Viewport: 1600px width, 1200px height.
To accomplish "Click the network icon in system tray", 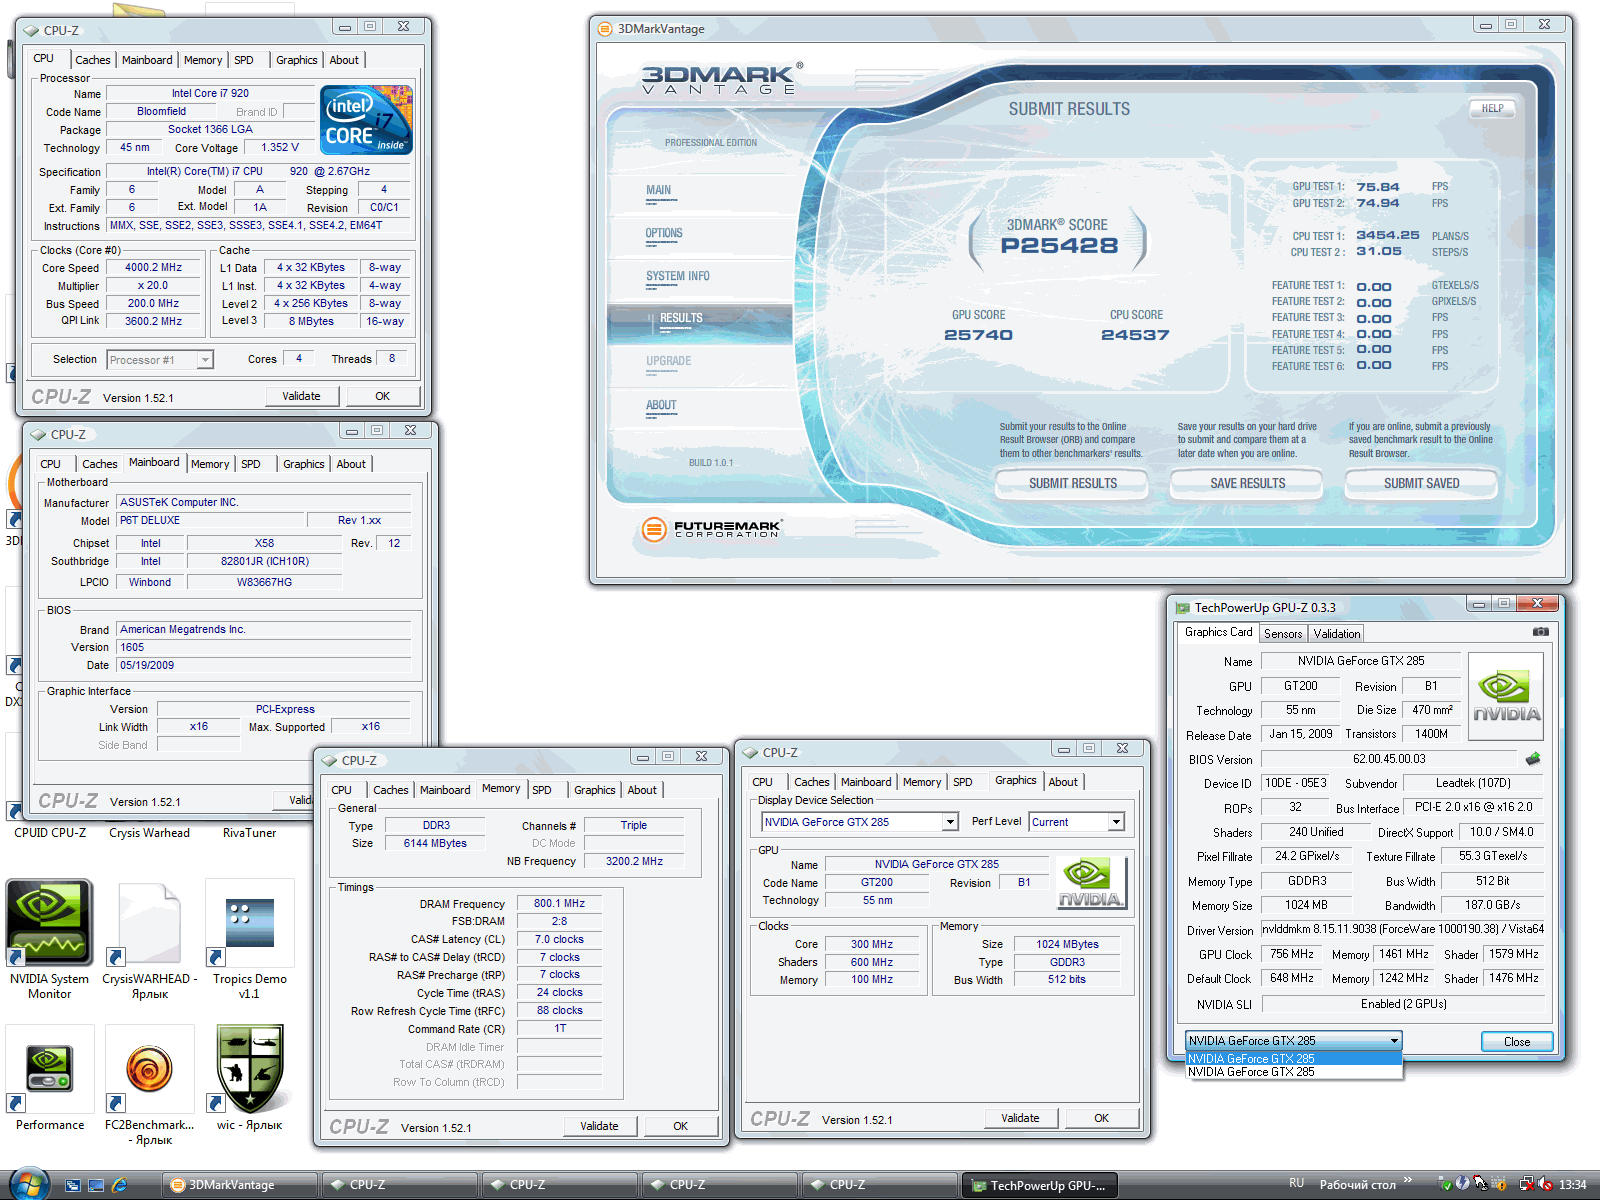I will click(1526, 1184).
